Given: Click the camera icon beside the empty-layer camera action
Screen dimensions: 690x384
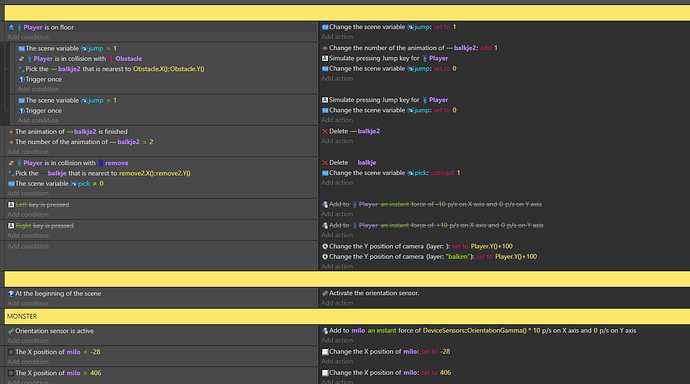Looking at the screenshot, I should [x=325, y=246].
